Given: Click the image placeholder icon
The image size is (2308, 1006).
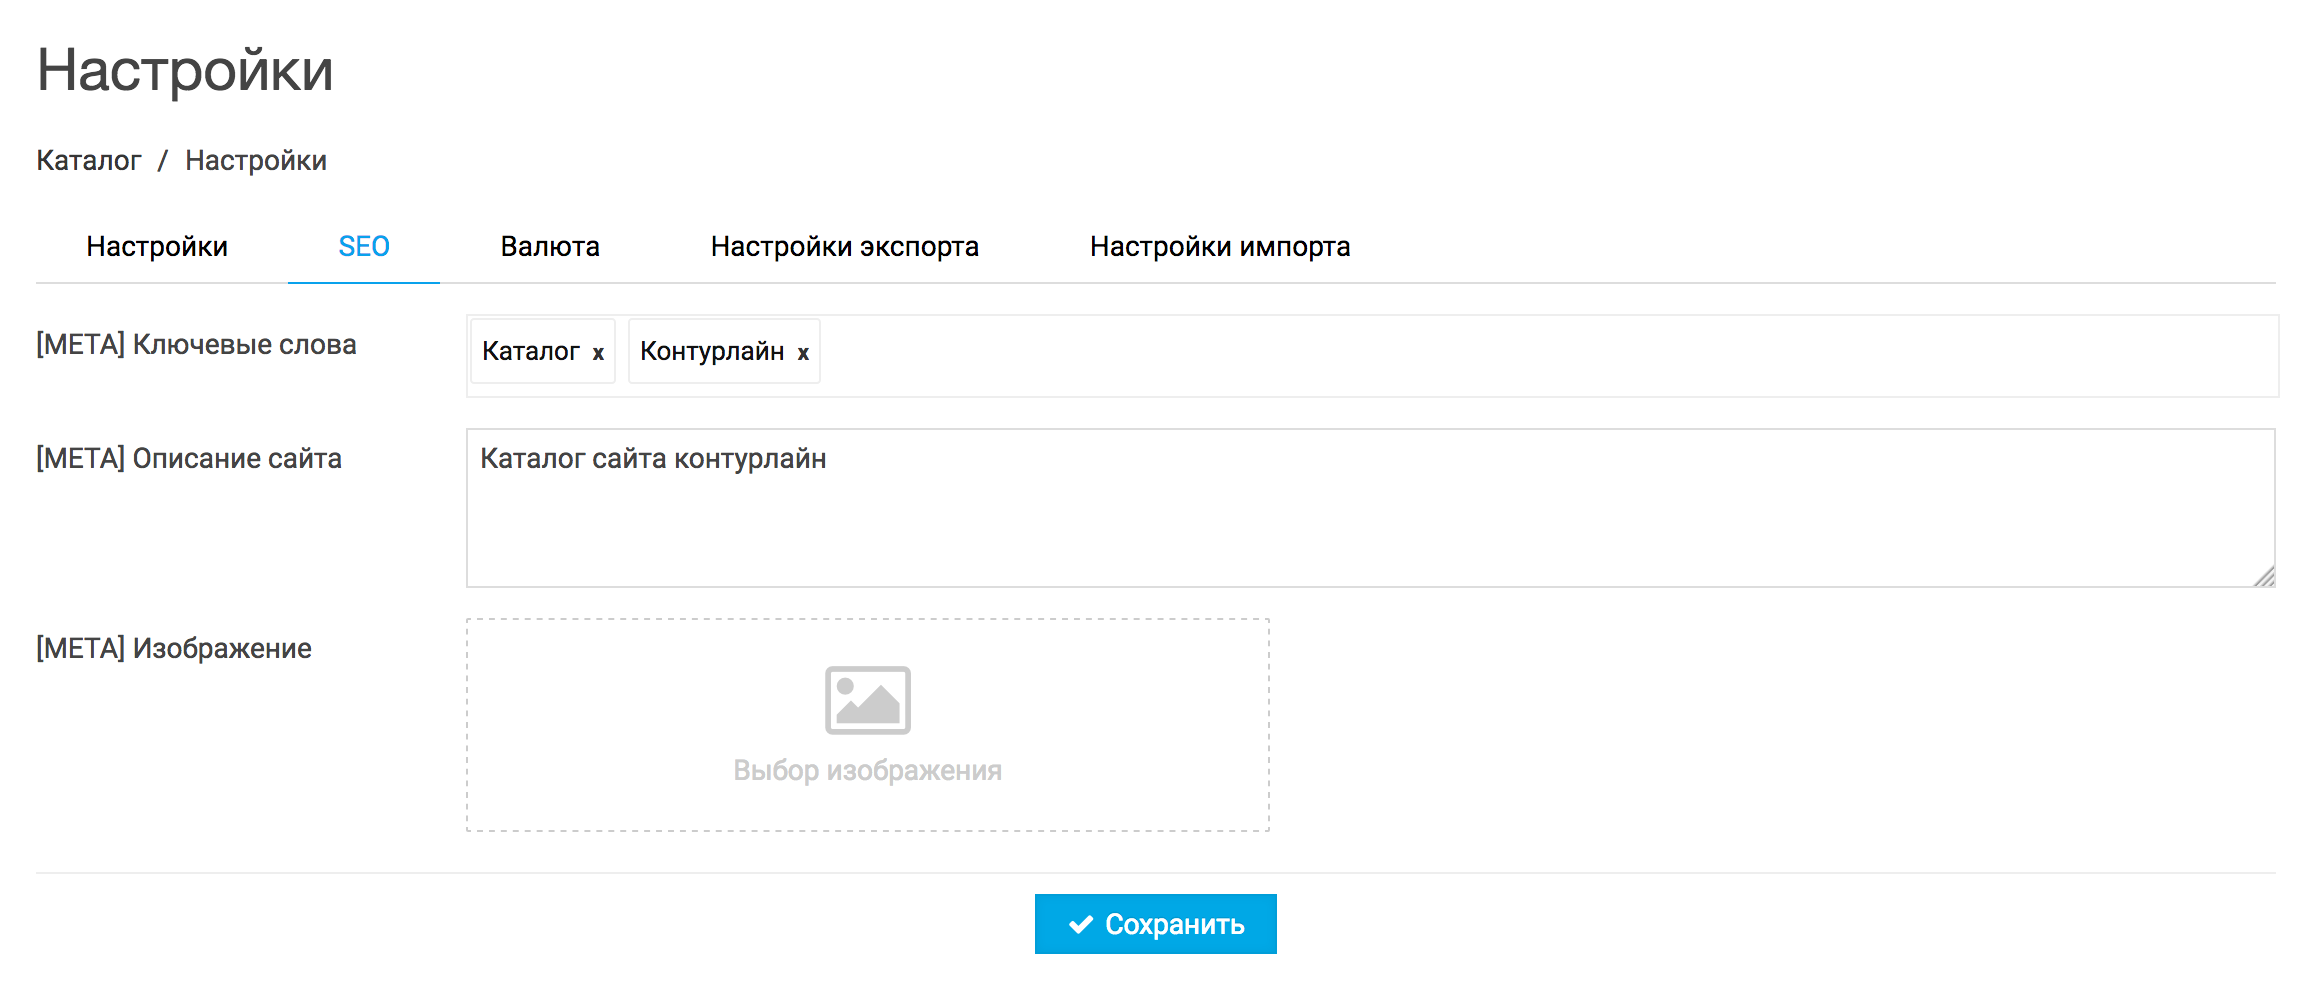Looking at the screenshot, I should pos(867,700).
